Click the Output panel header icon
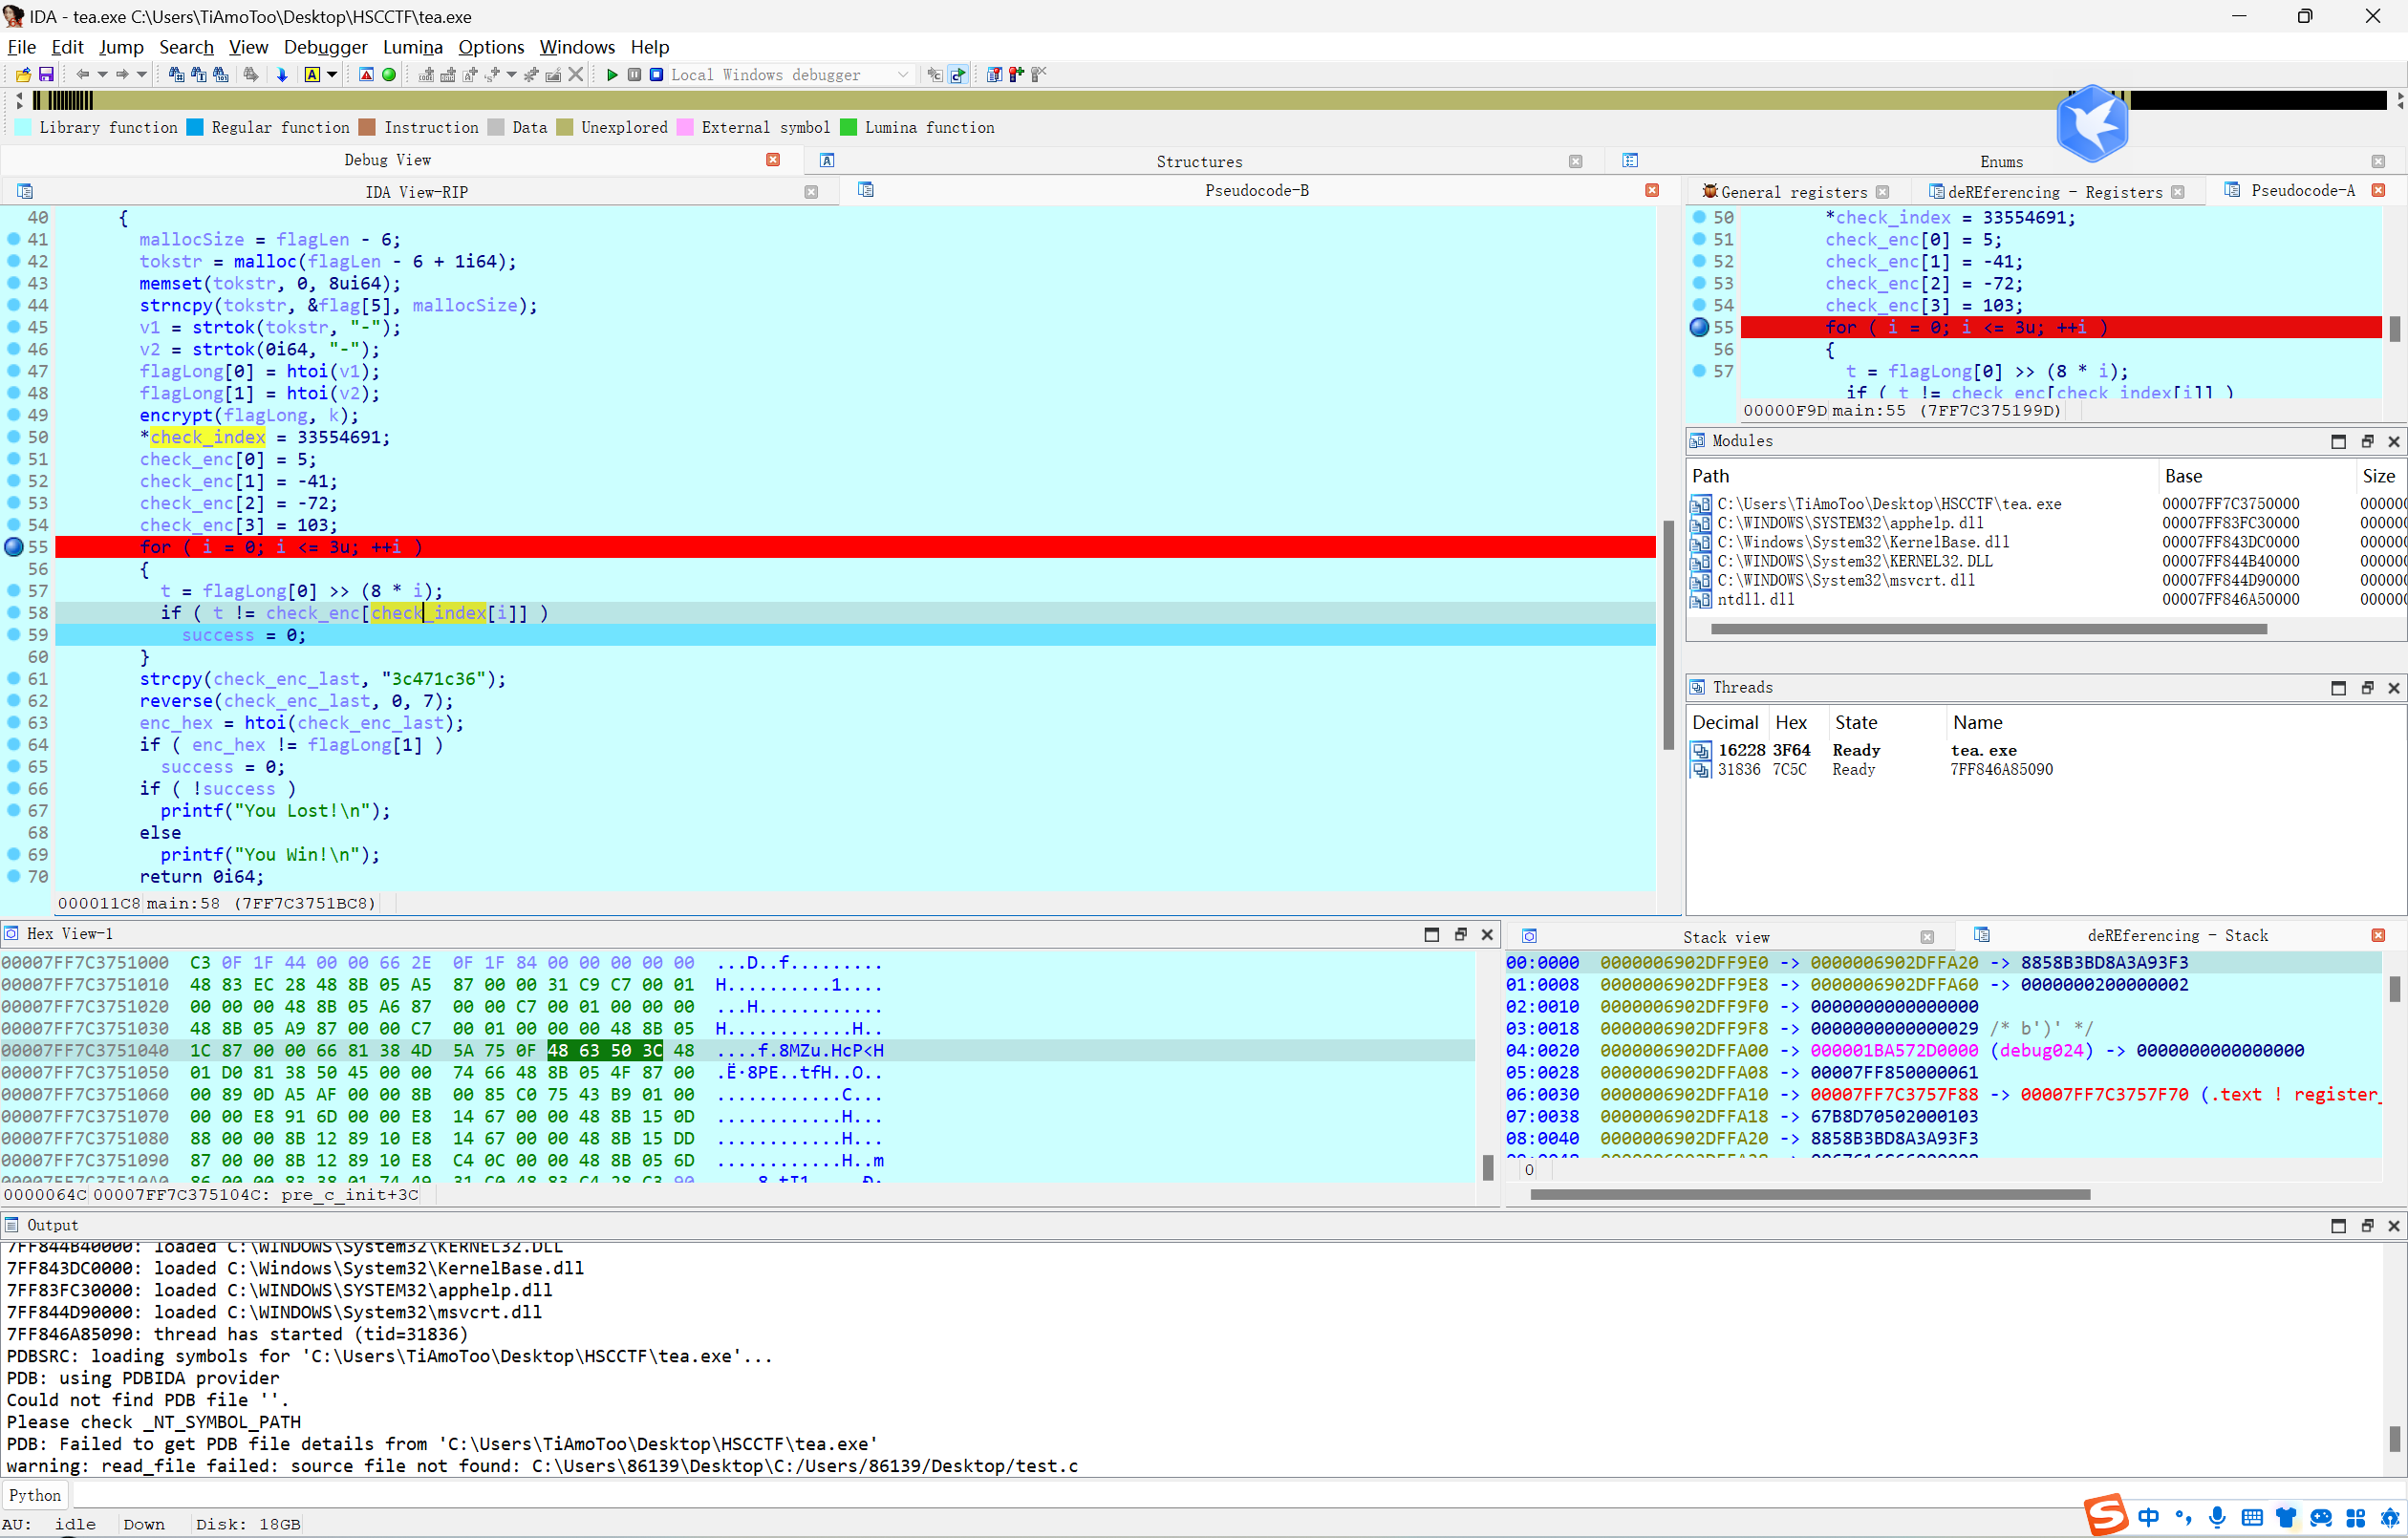2408x1538 pixels. click(x=11, y=1226)
